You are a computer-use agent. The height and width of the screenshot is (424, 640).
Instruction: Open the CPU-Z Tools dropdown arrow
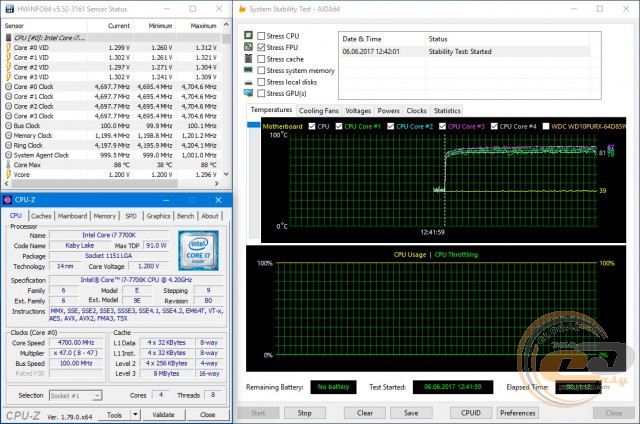coord(136,415)
